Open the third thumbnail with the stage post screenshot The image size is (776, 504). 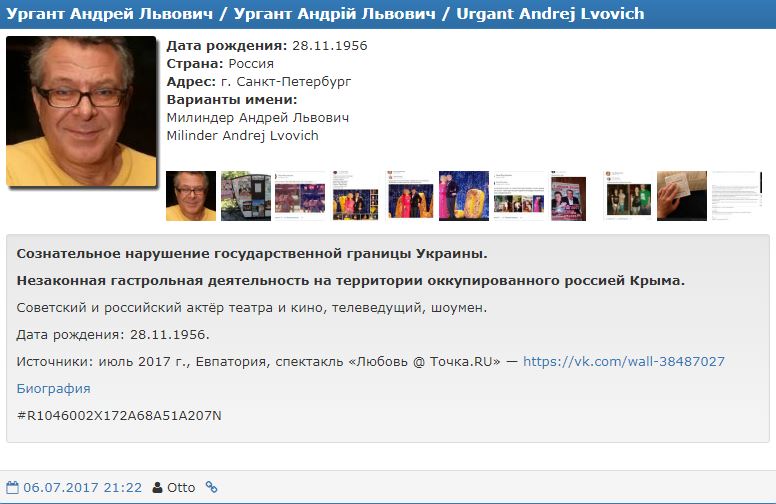click(300, 196)
